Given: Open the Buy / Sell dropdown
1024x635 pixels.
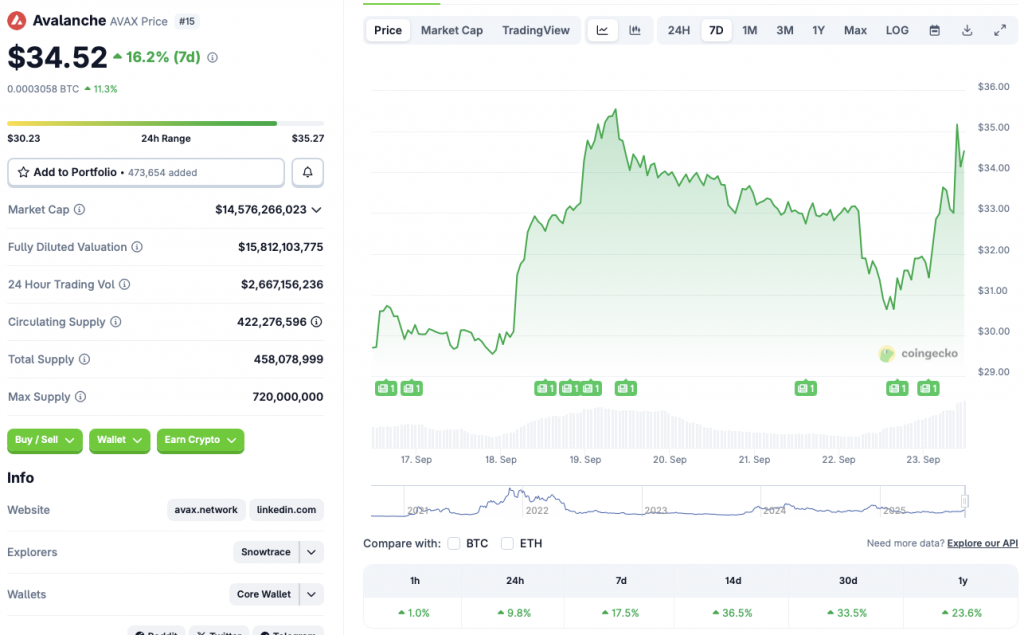Looking at the screenshot, I should (44, 440).
